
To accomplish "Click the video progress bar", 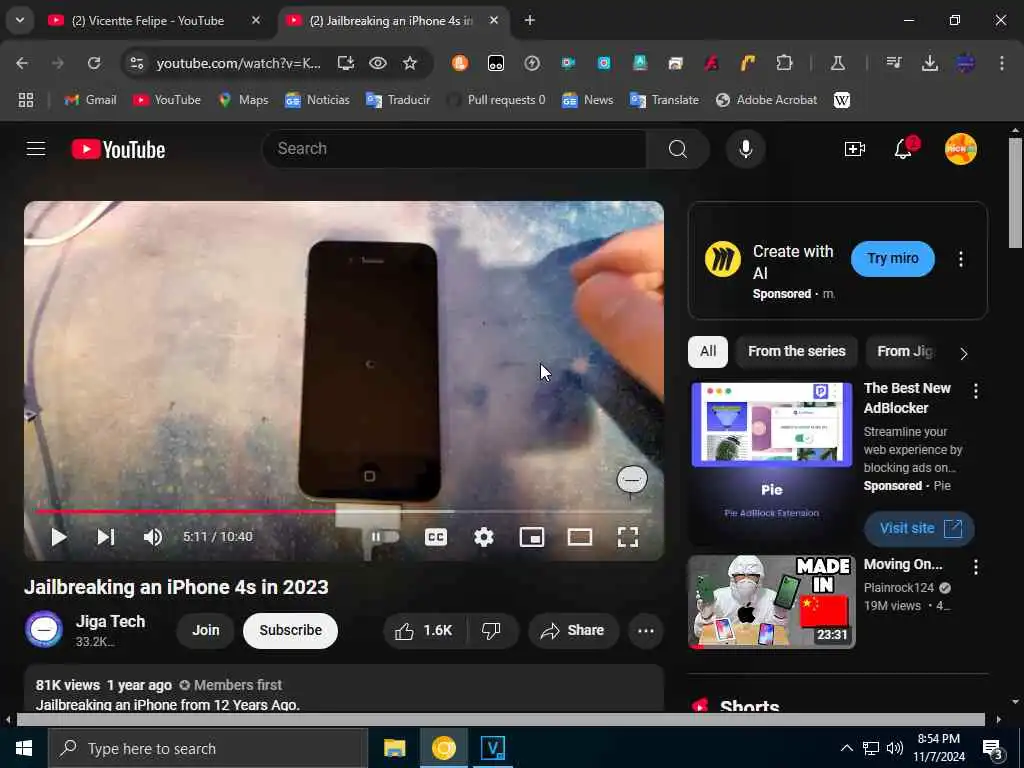I will click(344, 511).
